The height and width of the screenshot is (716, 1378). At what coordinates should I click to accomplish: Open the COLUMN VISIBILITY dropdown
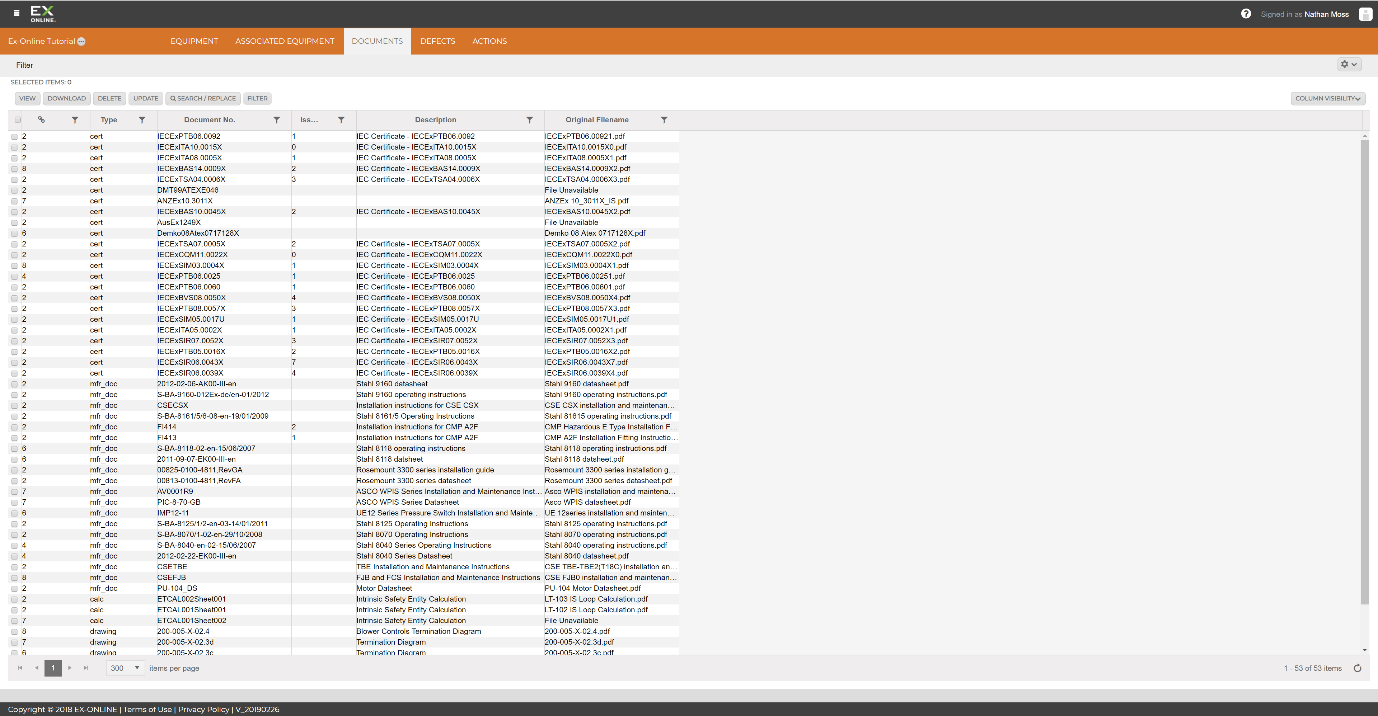point(1328,98)
